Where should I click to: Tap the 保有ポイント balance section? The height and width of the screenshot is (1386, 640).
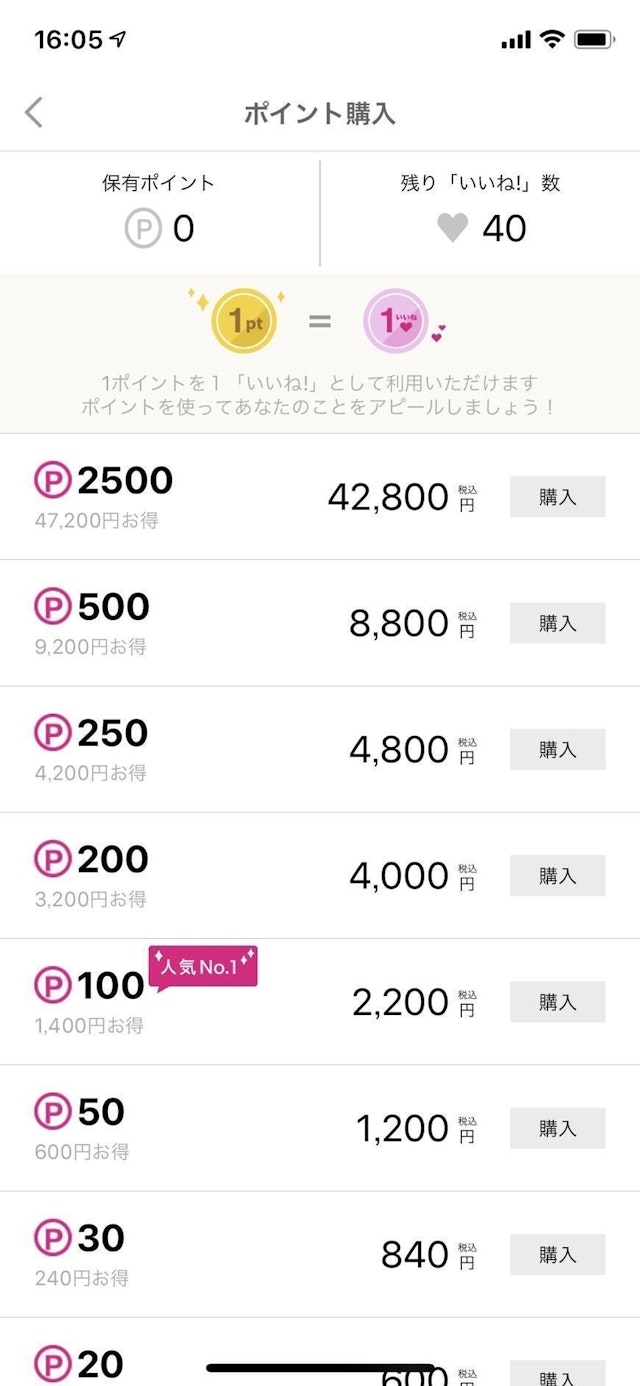tap(159, 210)
